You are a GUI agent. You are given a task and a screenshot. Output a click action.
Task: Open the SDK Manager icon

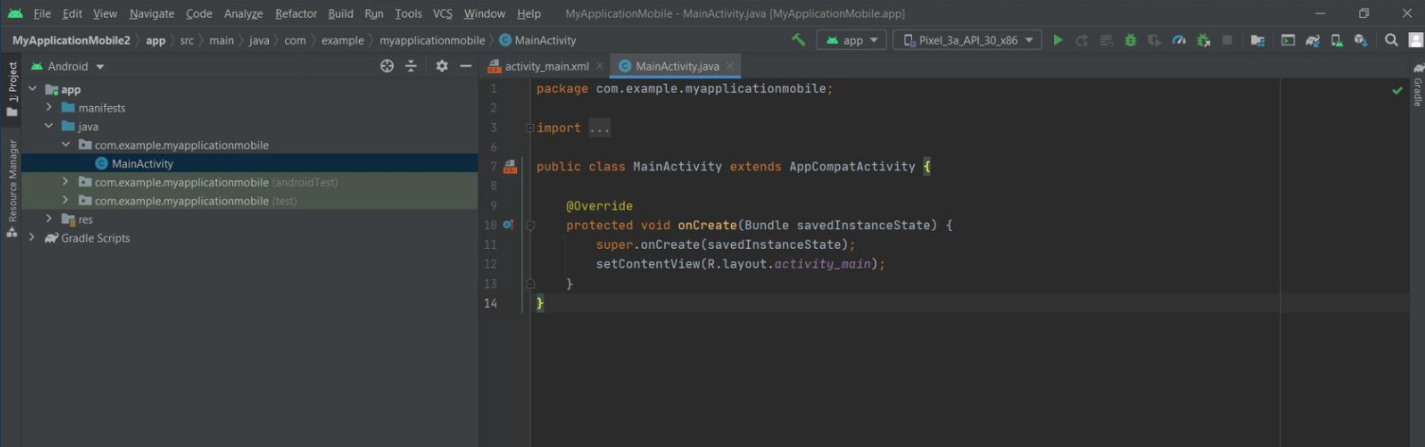click(1360, 40)
